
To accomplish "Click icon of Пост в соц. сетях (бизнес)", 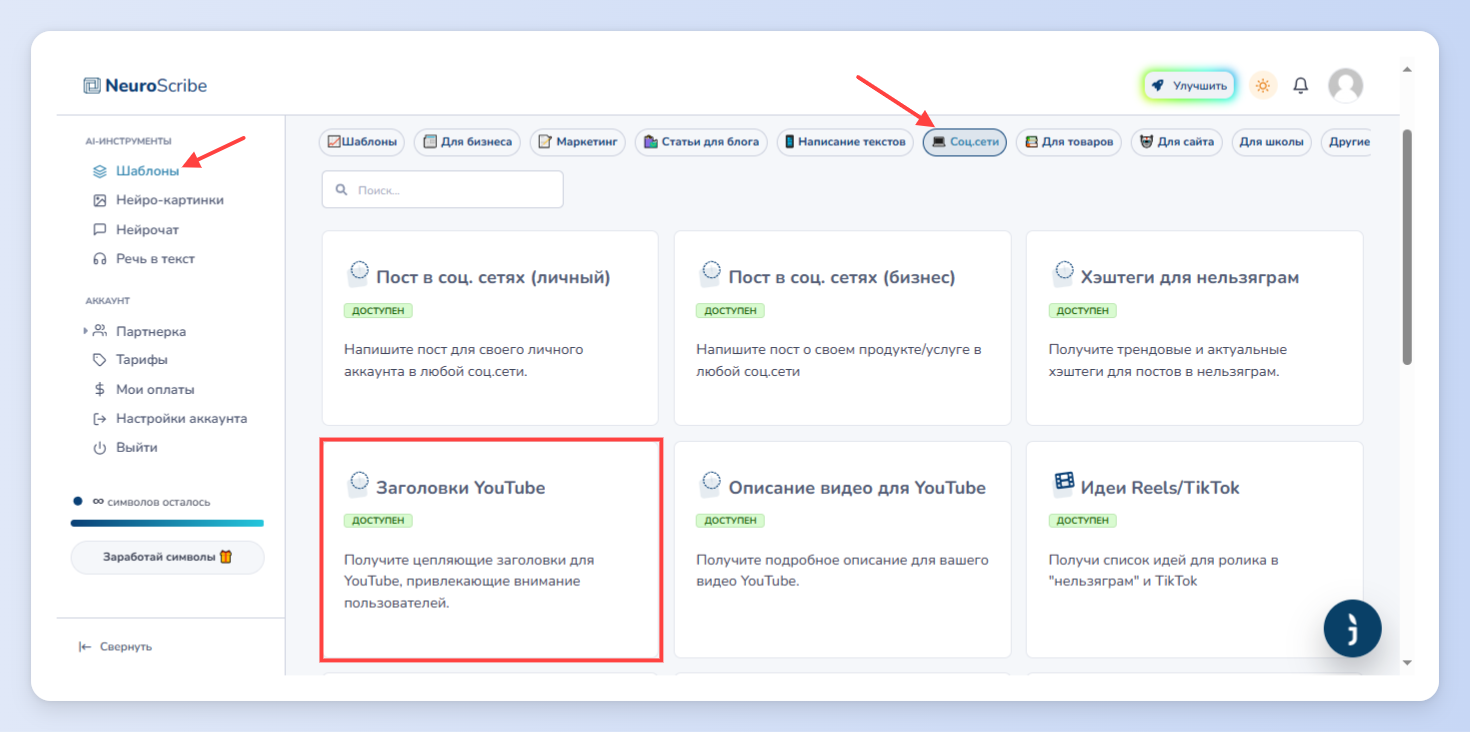I will point(710,274).
